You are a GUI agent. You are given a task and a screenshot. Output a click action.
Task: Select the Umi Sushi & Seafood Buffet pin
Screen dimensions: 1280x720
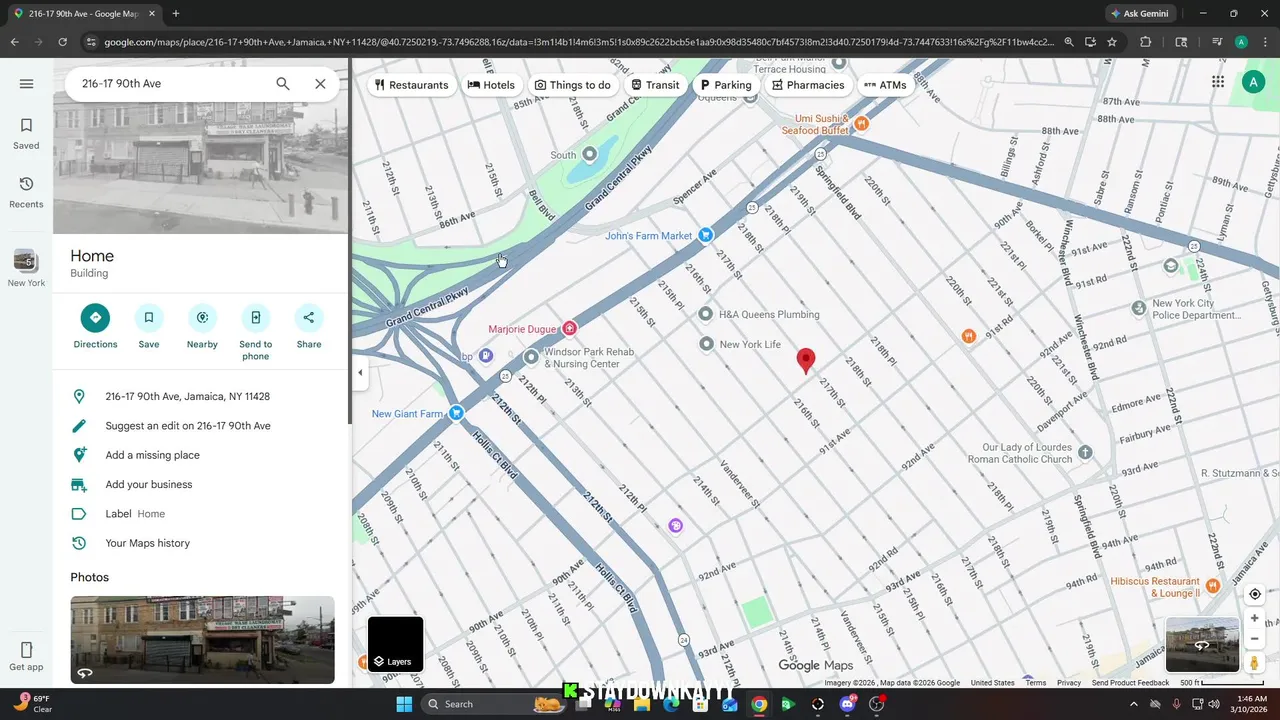pos(861,124)
